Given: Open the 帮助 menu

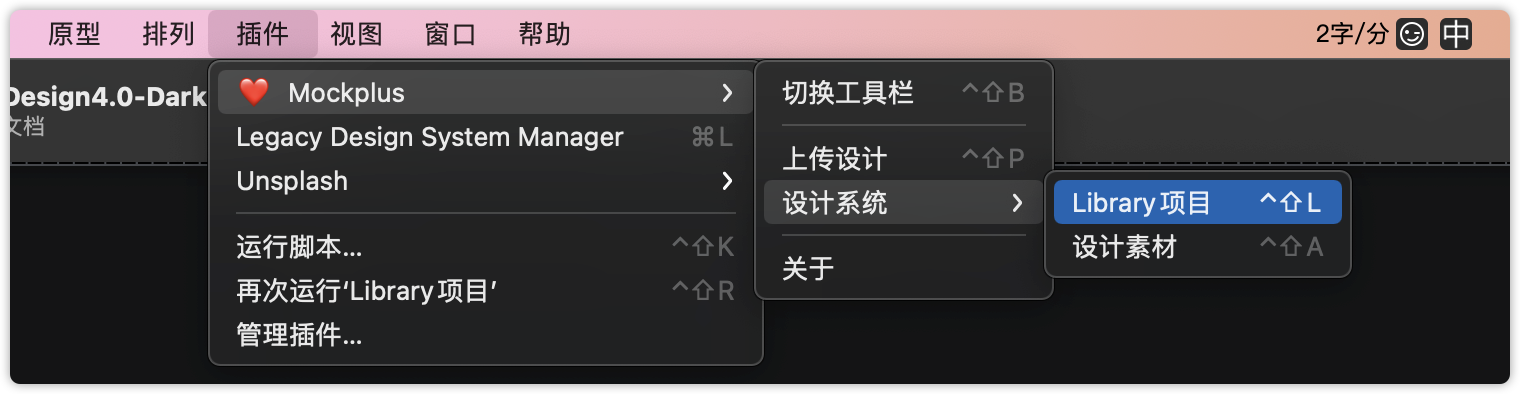Looking at the screenshot, I should pos(545,35).
